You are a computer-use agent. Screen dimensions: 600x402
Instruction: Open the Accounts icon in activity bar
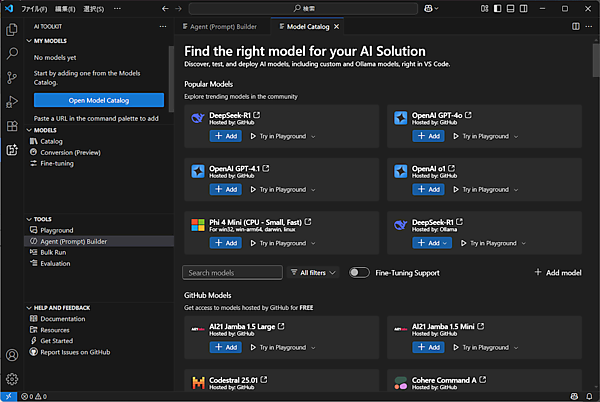click(x=12, y=355)
